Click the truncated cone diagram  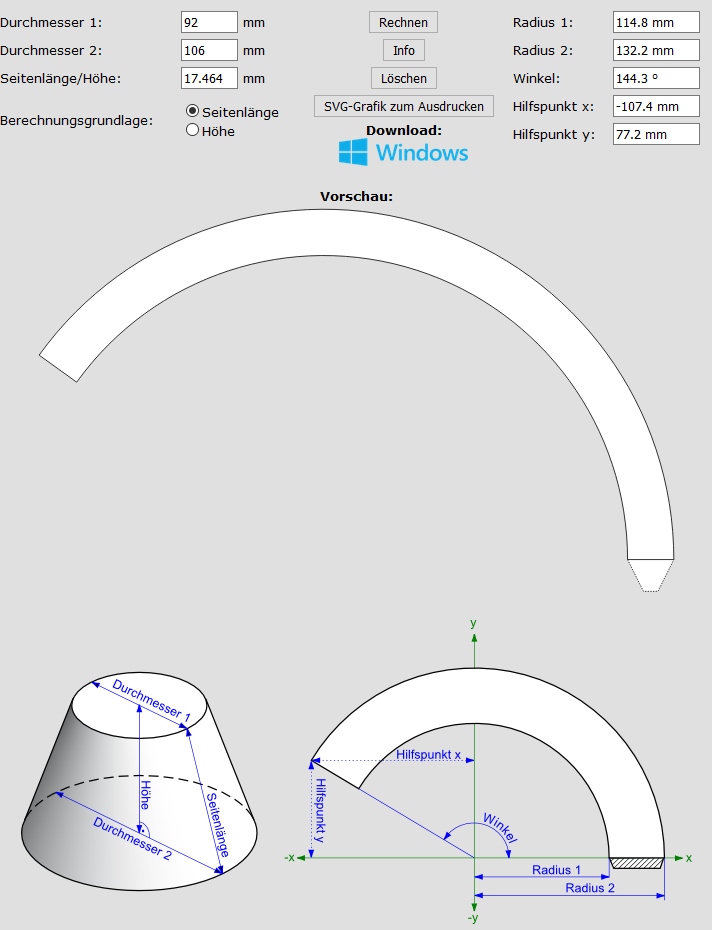point(139,781)
